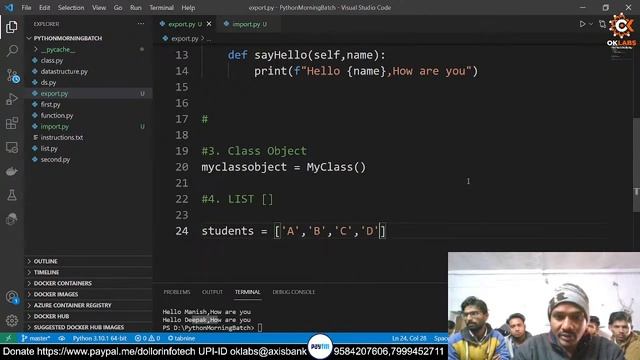Open Explorer more actions ellipsis
Screen dimensions: 640x360
[141, 24]
